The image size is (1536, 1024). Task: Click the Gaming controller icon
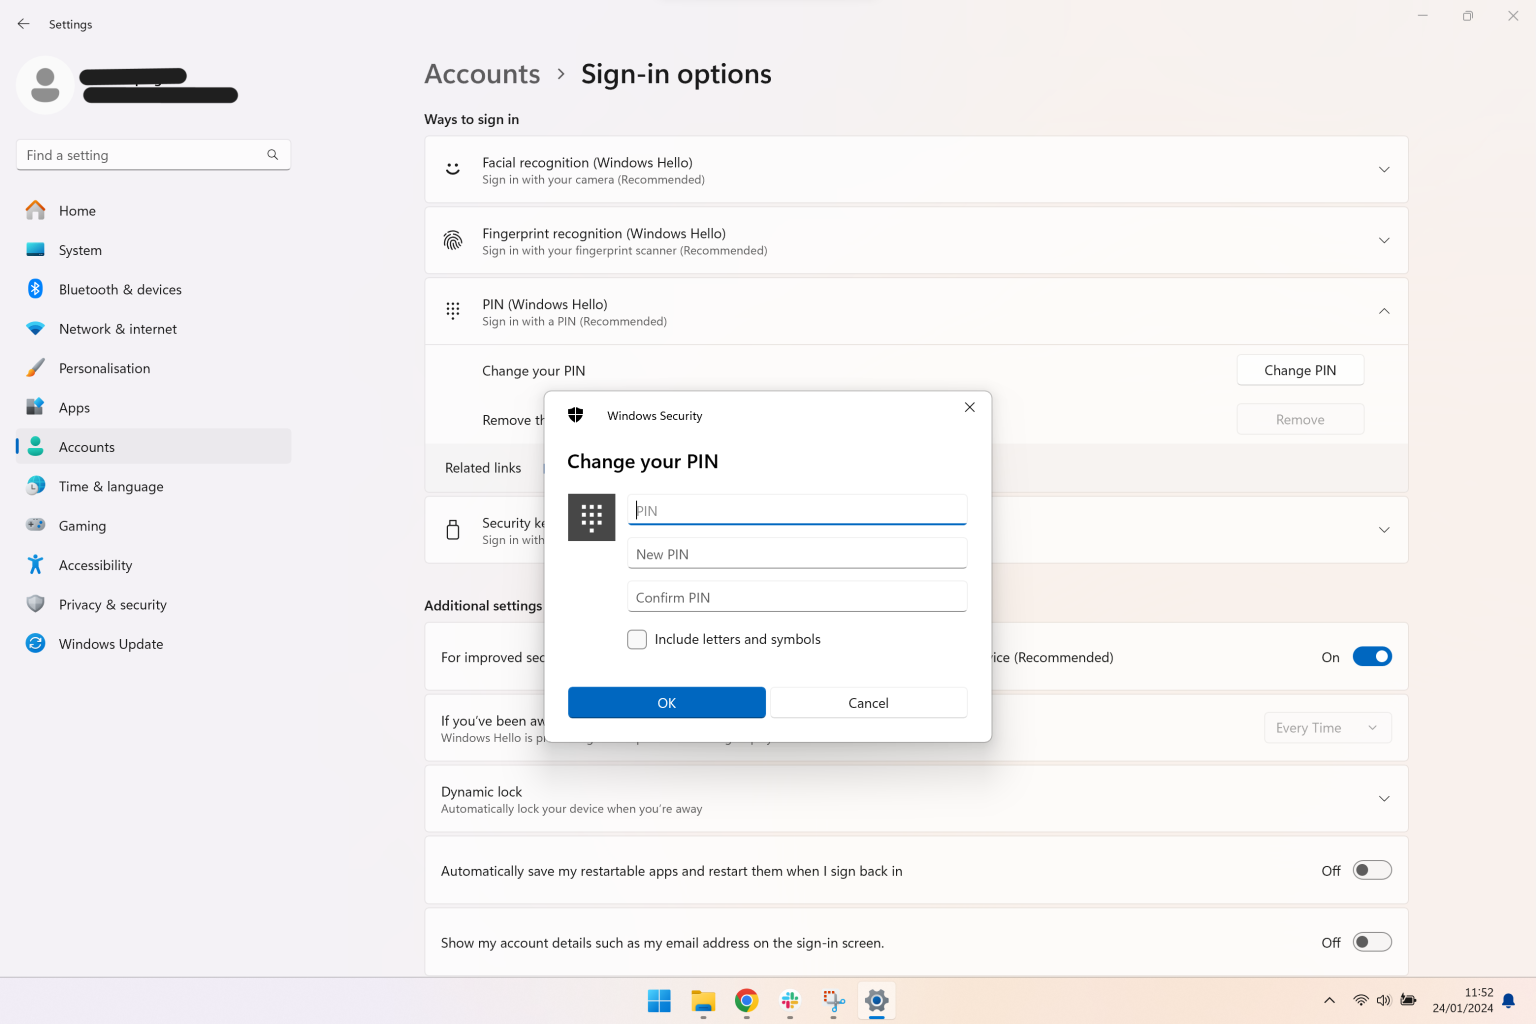click(x=36, y=525)
